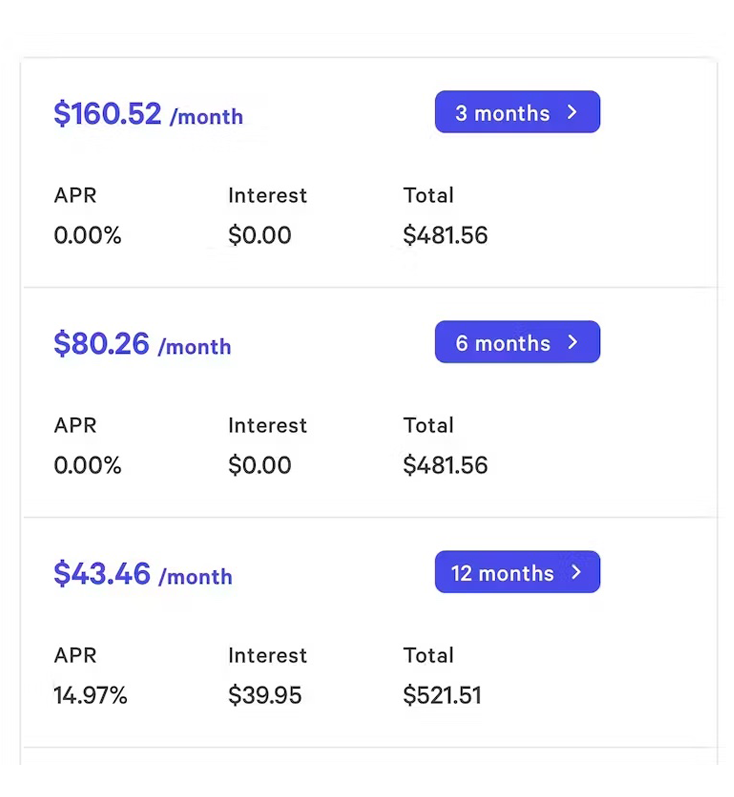Image resolution: width=734 pixels, height=797 pixels.
Task: Click the $39.95 interest amount
Action: 265,695
